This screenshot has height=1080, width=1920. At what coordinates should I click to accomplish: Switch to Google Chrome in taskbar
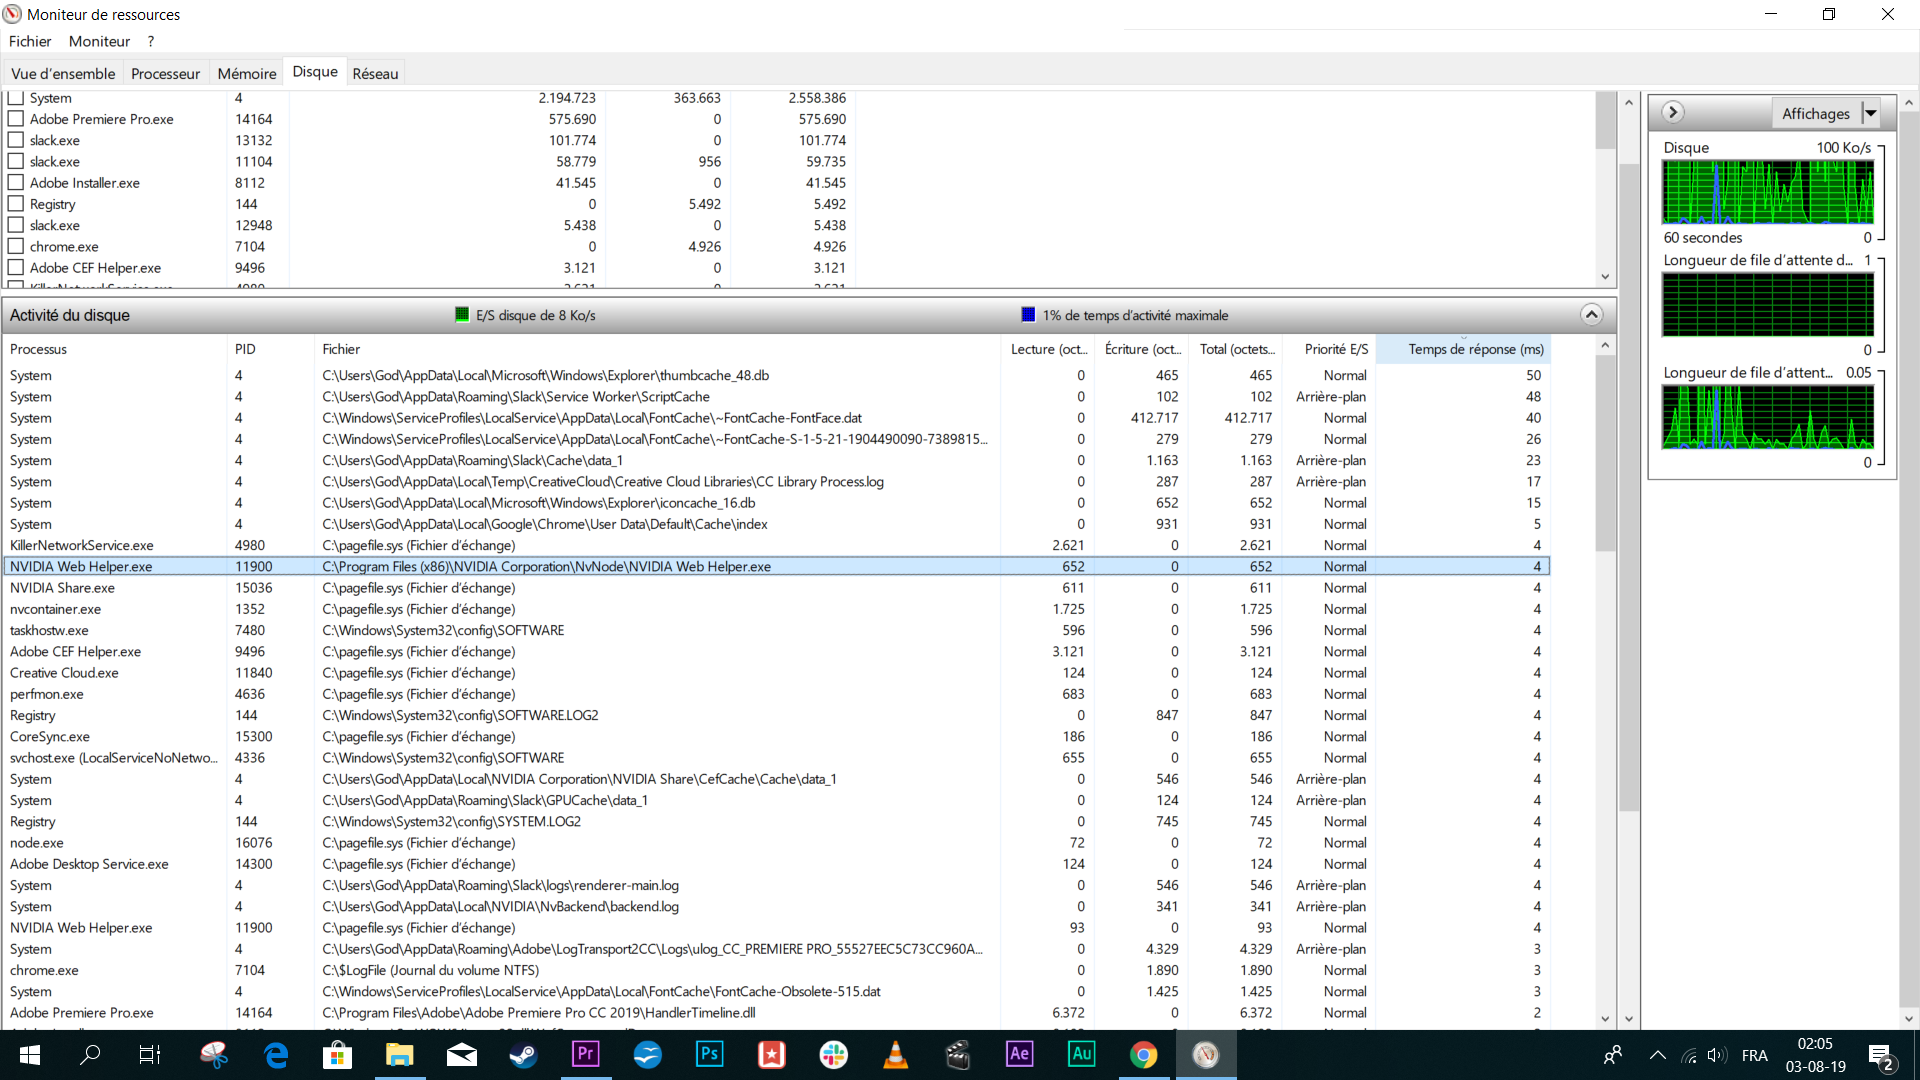1144,1055
